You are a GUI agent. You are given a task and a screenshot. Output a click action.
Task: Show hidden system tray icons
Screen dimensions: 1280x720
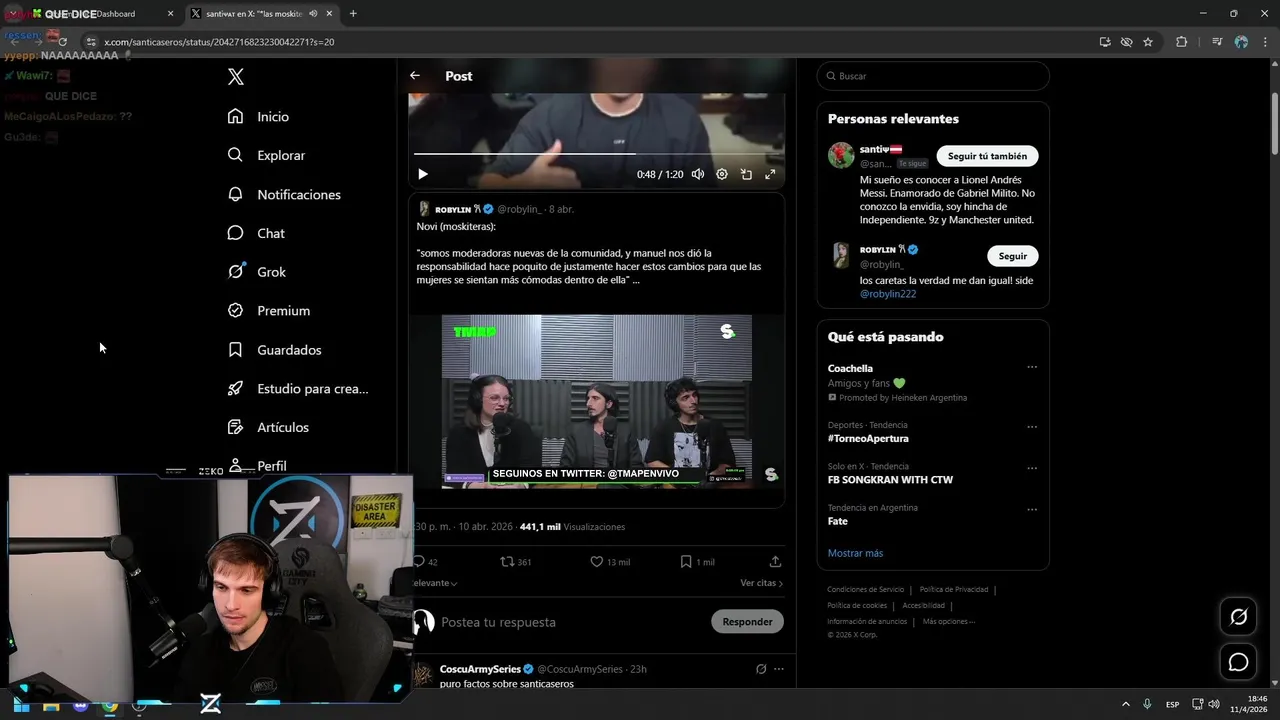pos(1126,705)
